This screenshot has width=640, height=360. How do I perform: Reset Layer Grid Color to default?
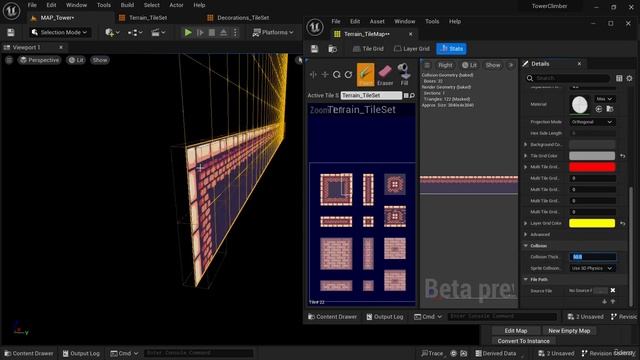click(622, 223)
